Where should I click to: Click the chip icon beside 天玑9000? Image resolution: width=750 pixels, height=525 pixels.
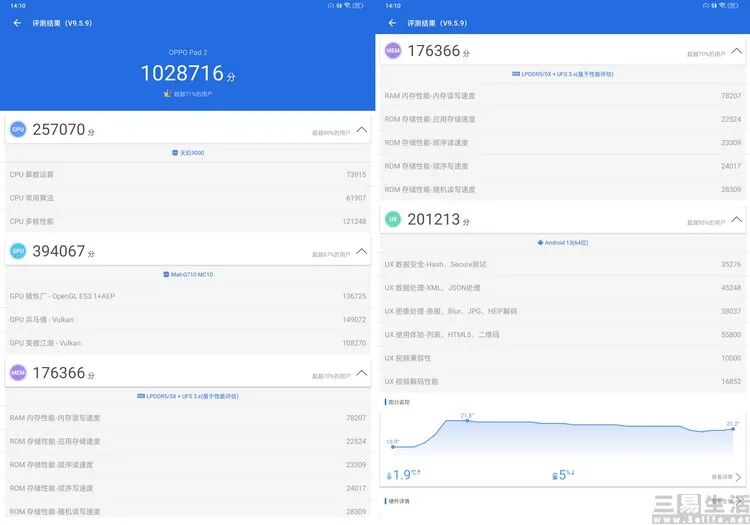click(175, 153)
